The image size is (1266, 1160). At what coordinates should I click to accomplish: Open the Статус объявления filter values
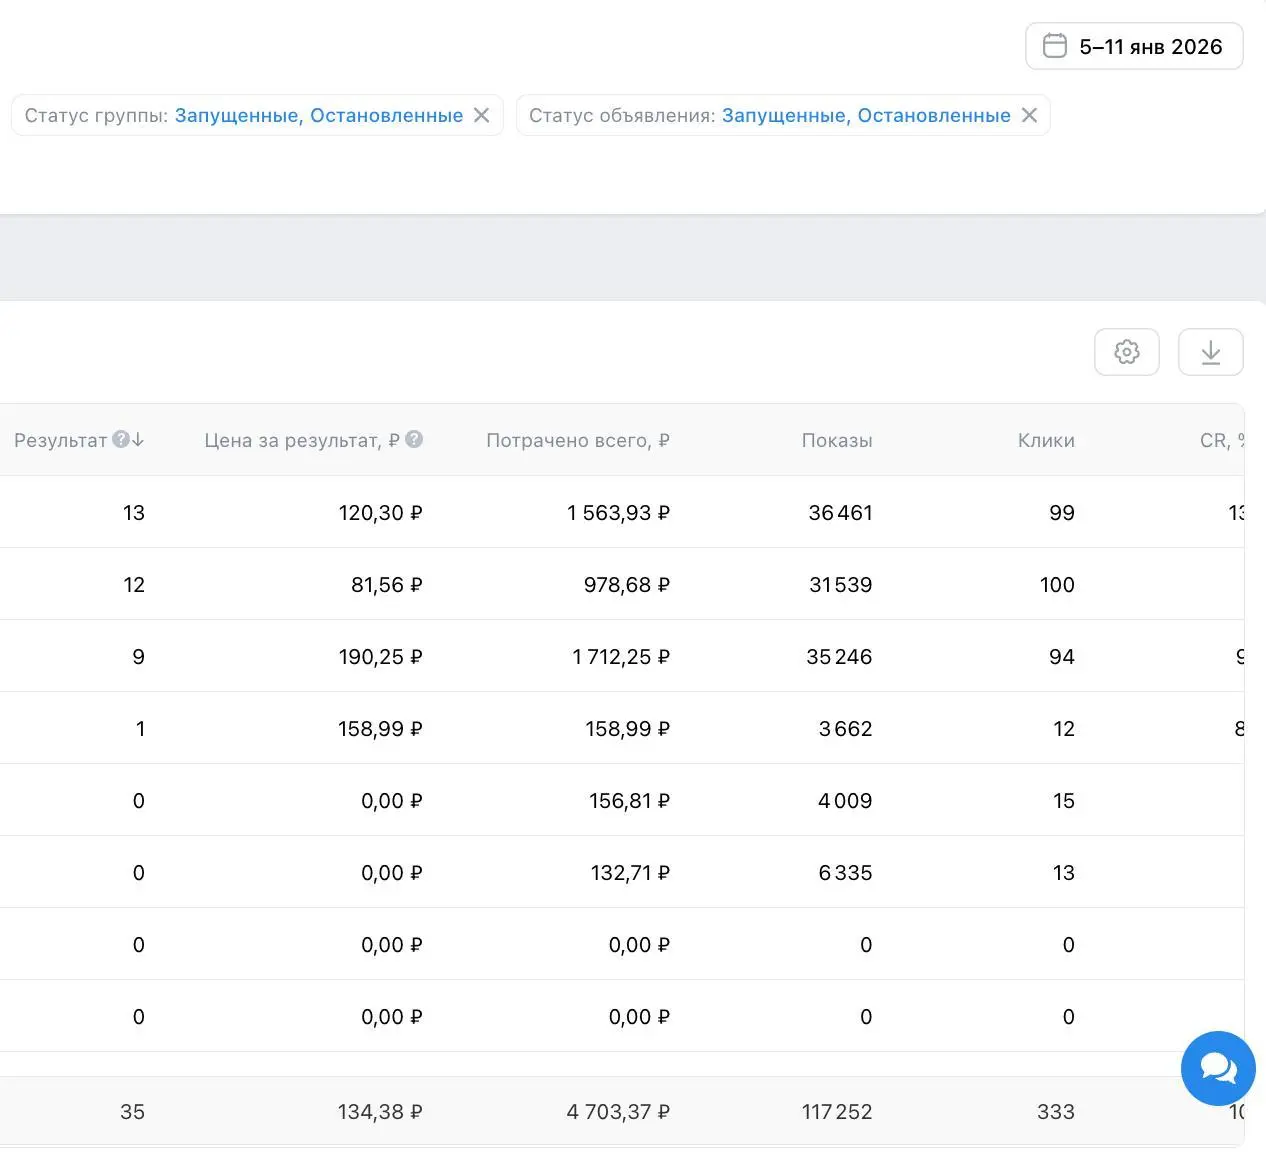866,115
